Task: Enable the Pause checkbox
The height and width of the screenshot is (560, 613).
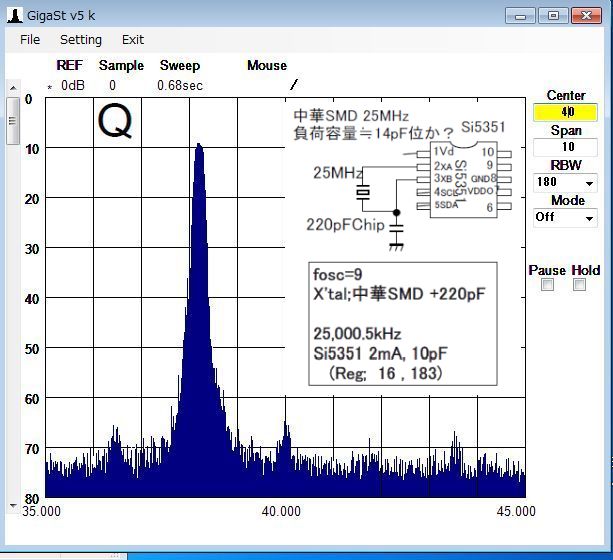Action: (x=547, y=284)
